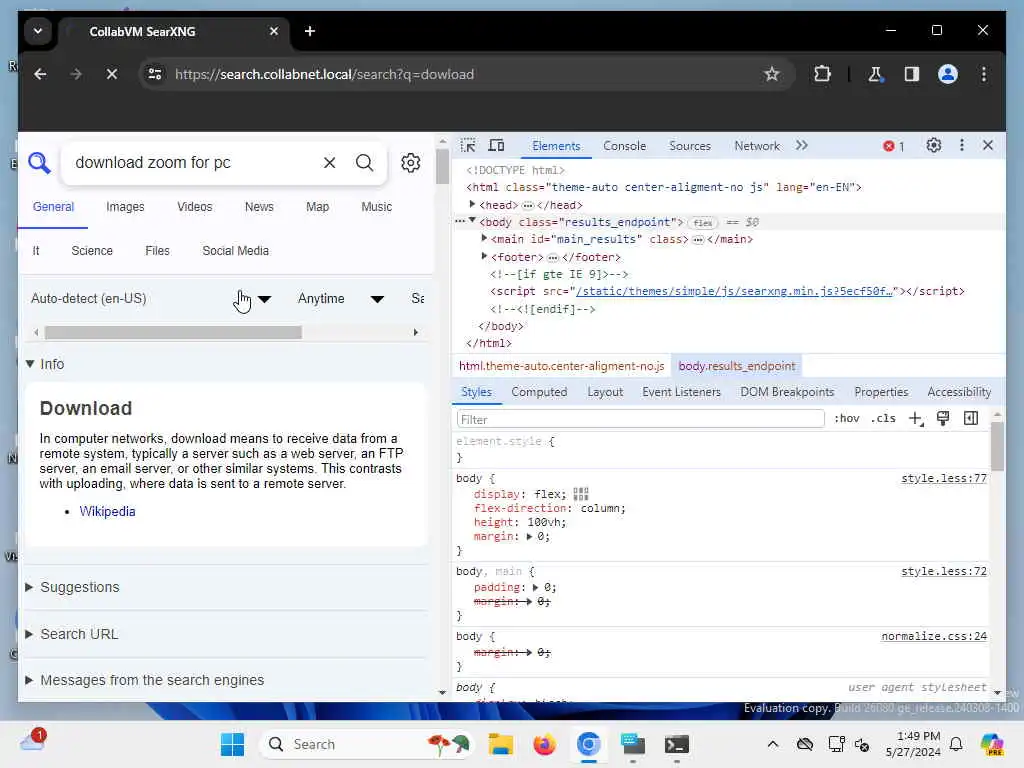Switch to the Sources tab
Image resolution: width=1024 pixels, height=768 pixels.
690,146
